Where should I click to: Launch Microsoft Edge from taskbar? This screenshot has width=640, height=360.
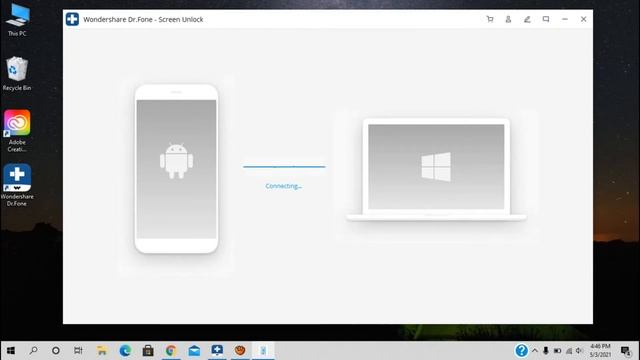click(x=125, y=351)
